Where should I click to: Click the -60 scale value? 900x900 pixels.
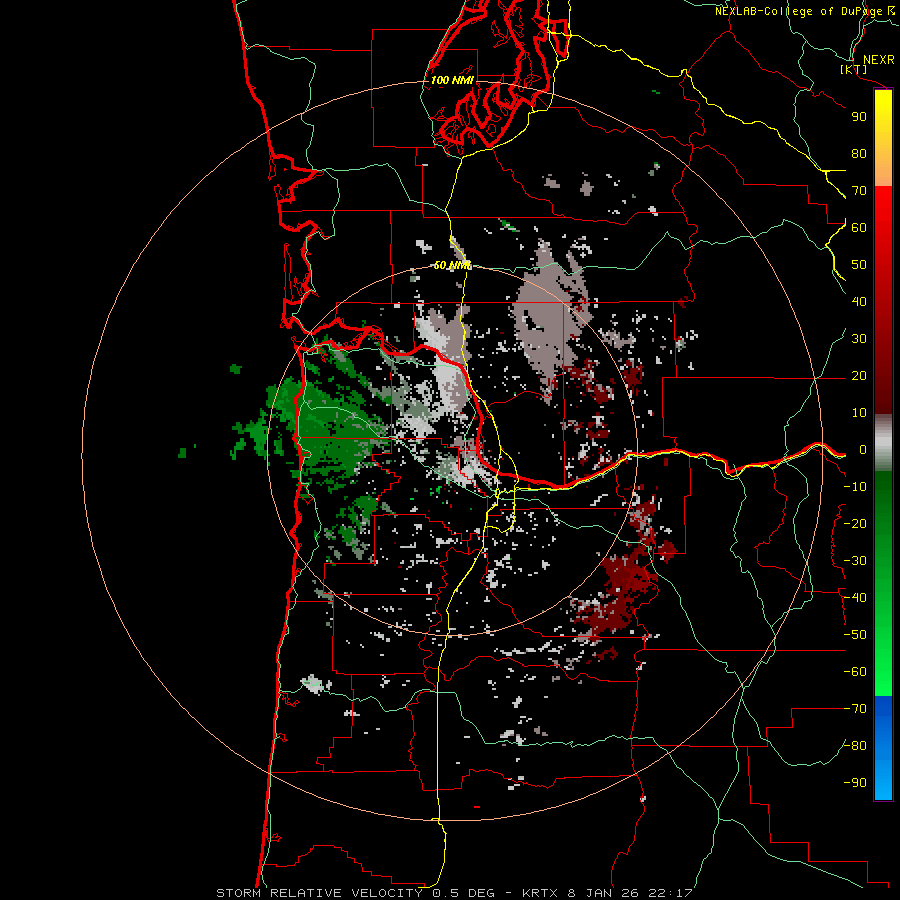point(855,672)
